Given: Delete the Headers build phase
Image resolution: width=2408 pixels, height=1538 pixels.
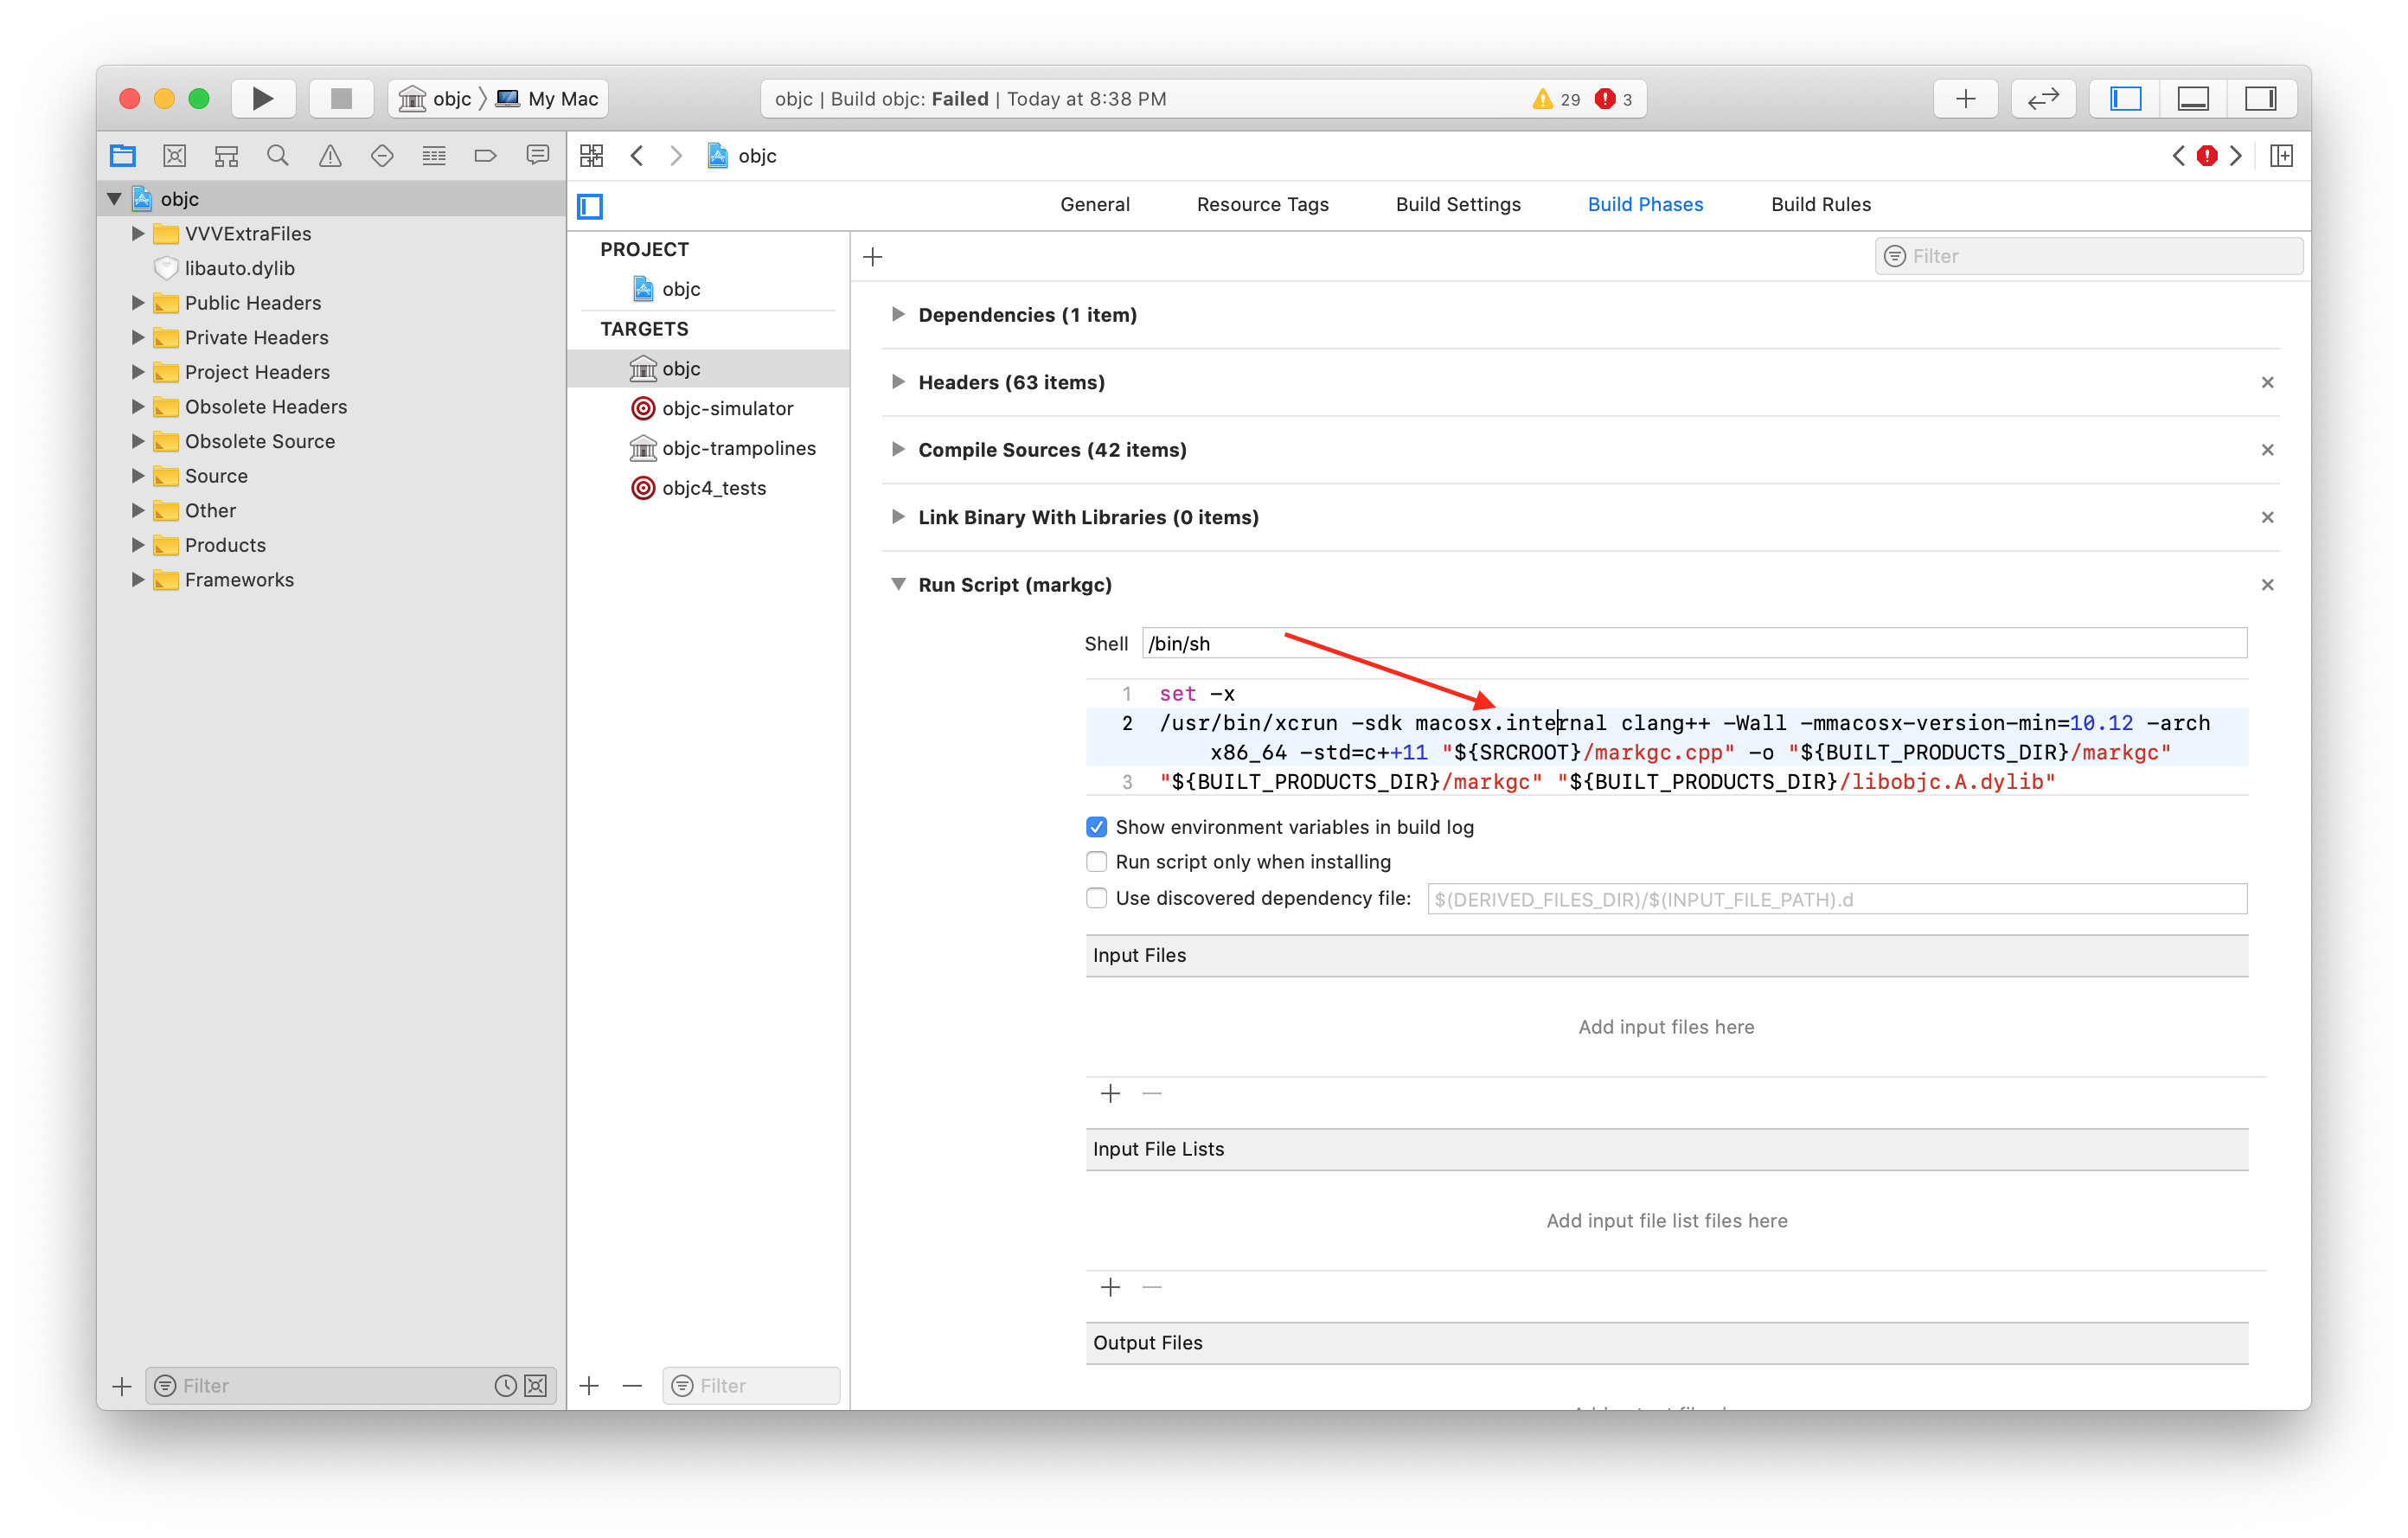Looking at the screenshot, I should click(2267, 382).
